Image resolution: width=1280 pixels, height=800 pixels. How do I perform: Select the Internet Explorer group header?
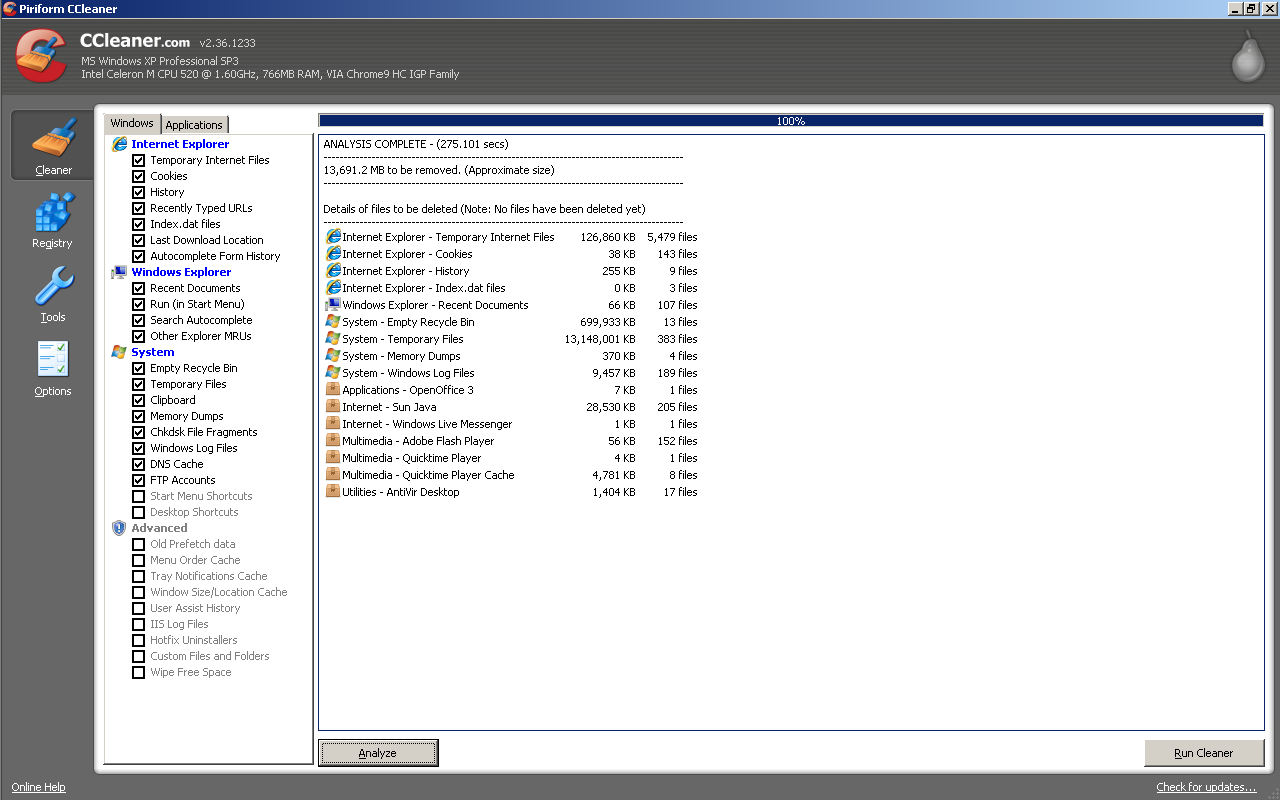[180, 144]
